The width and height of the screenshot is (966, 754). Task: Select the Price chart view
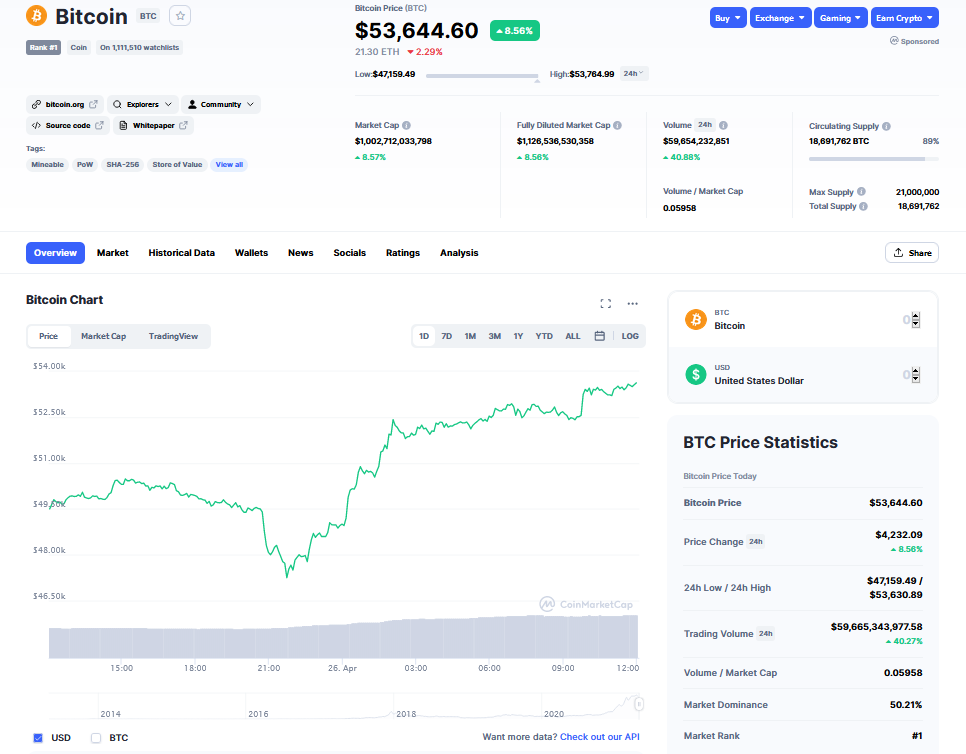pos(49,336)
